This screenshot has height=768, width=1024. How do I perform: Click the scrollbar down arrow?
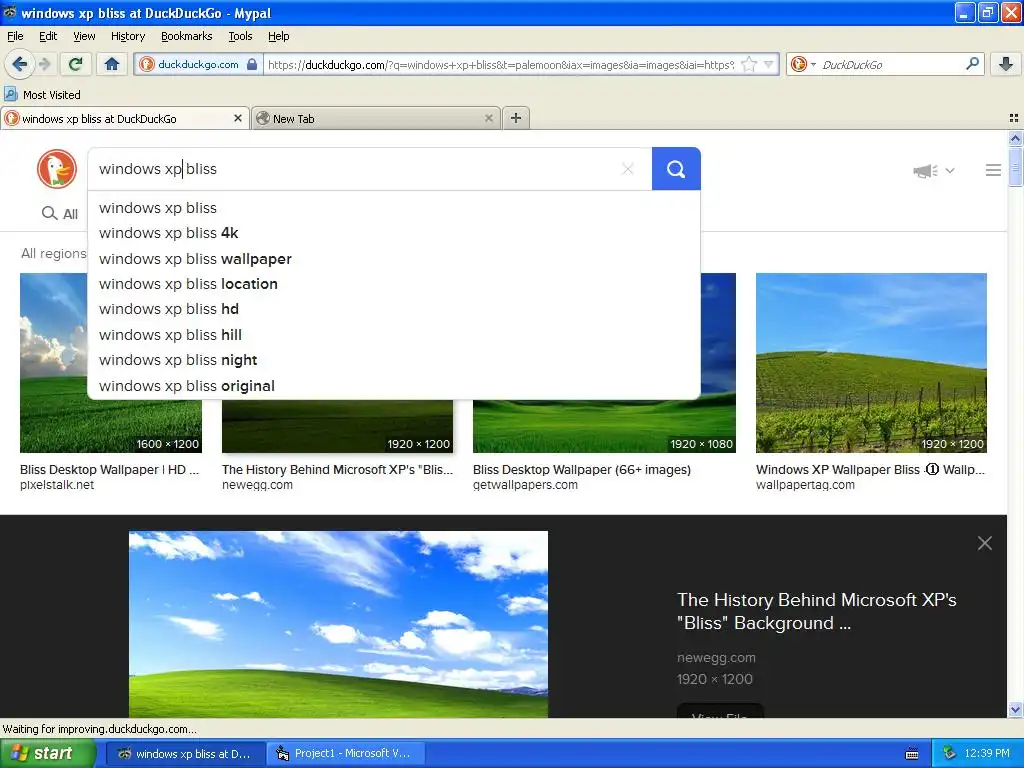[1015, 709]
